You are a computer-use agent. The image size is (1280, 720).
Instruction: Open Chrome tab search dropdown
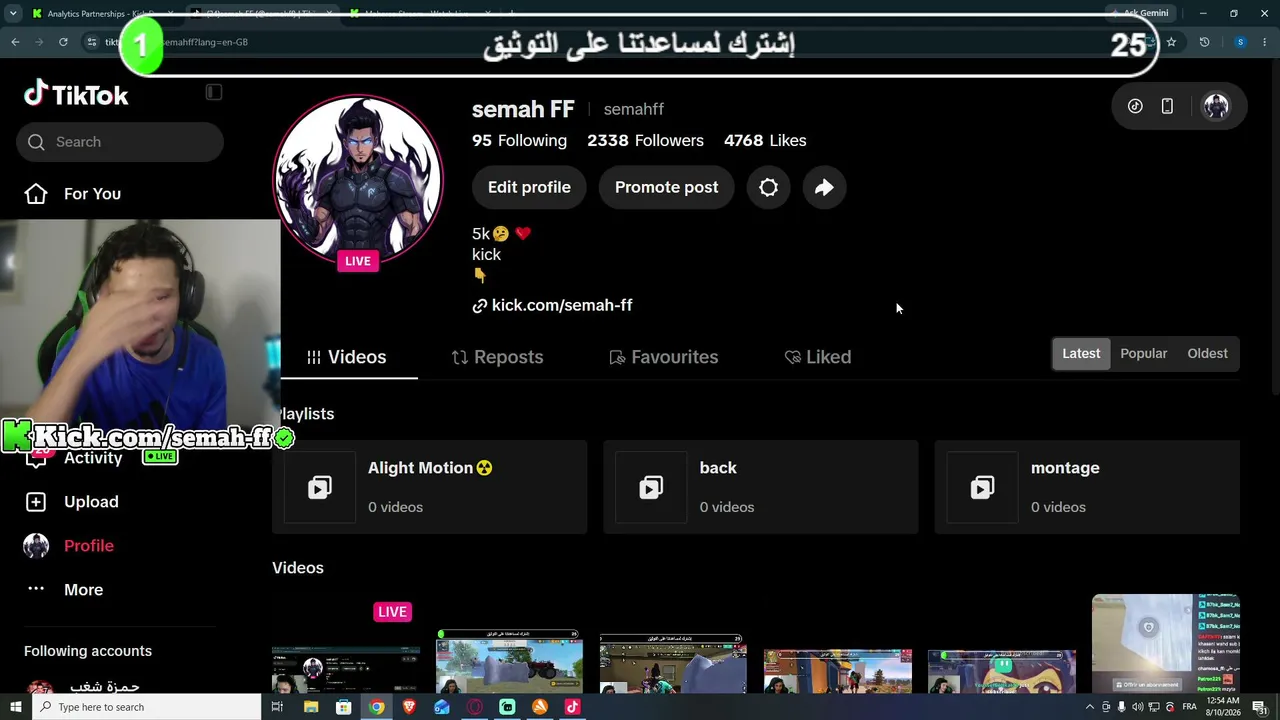(13, 13)
